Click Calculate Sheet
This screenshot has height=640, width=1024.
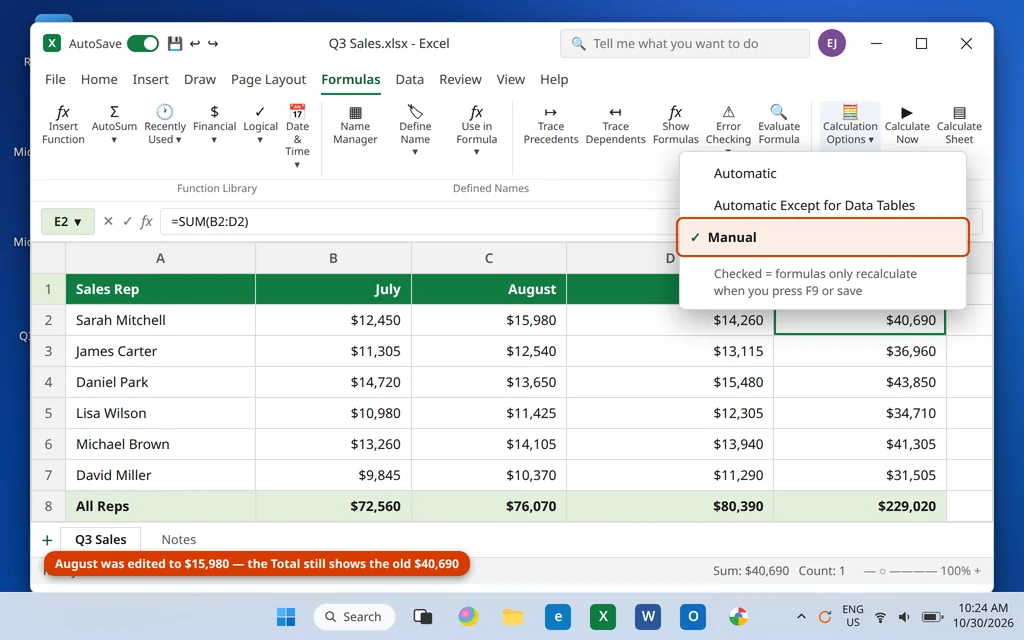click(x=959, y=125)
